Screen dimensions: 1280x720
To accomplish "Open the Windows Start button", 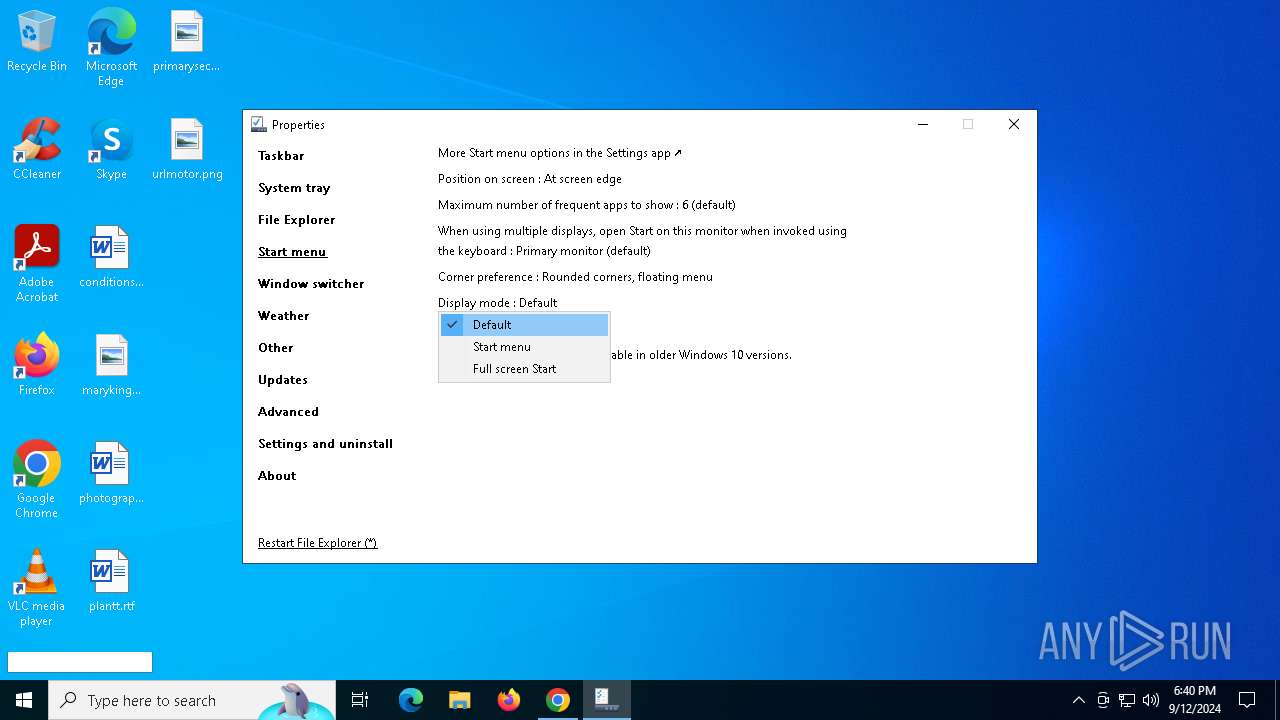I will click(24, 700).
